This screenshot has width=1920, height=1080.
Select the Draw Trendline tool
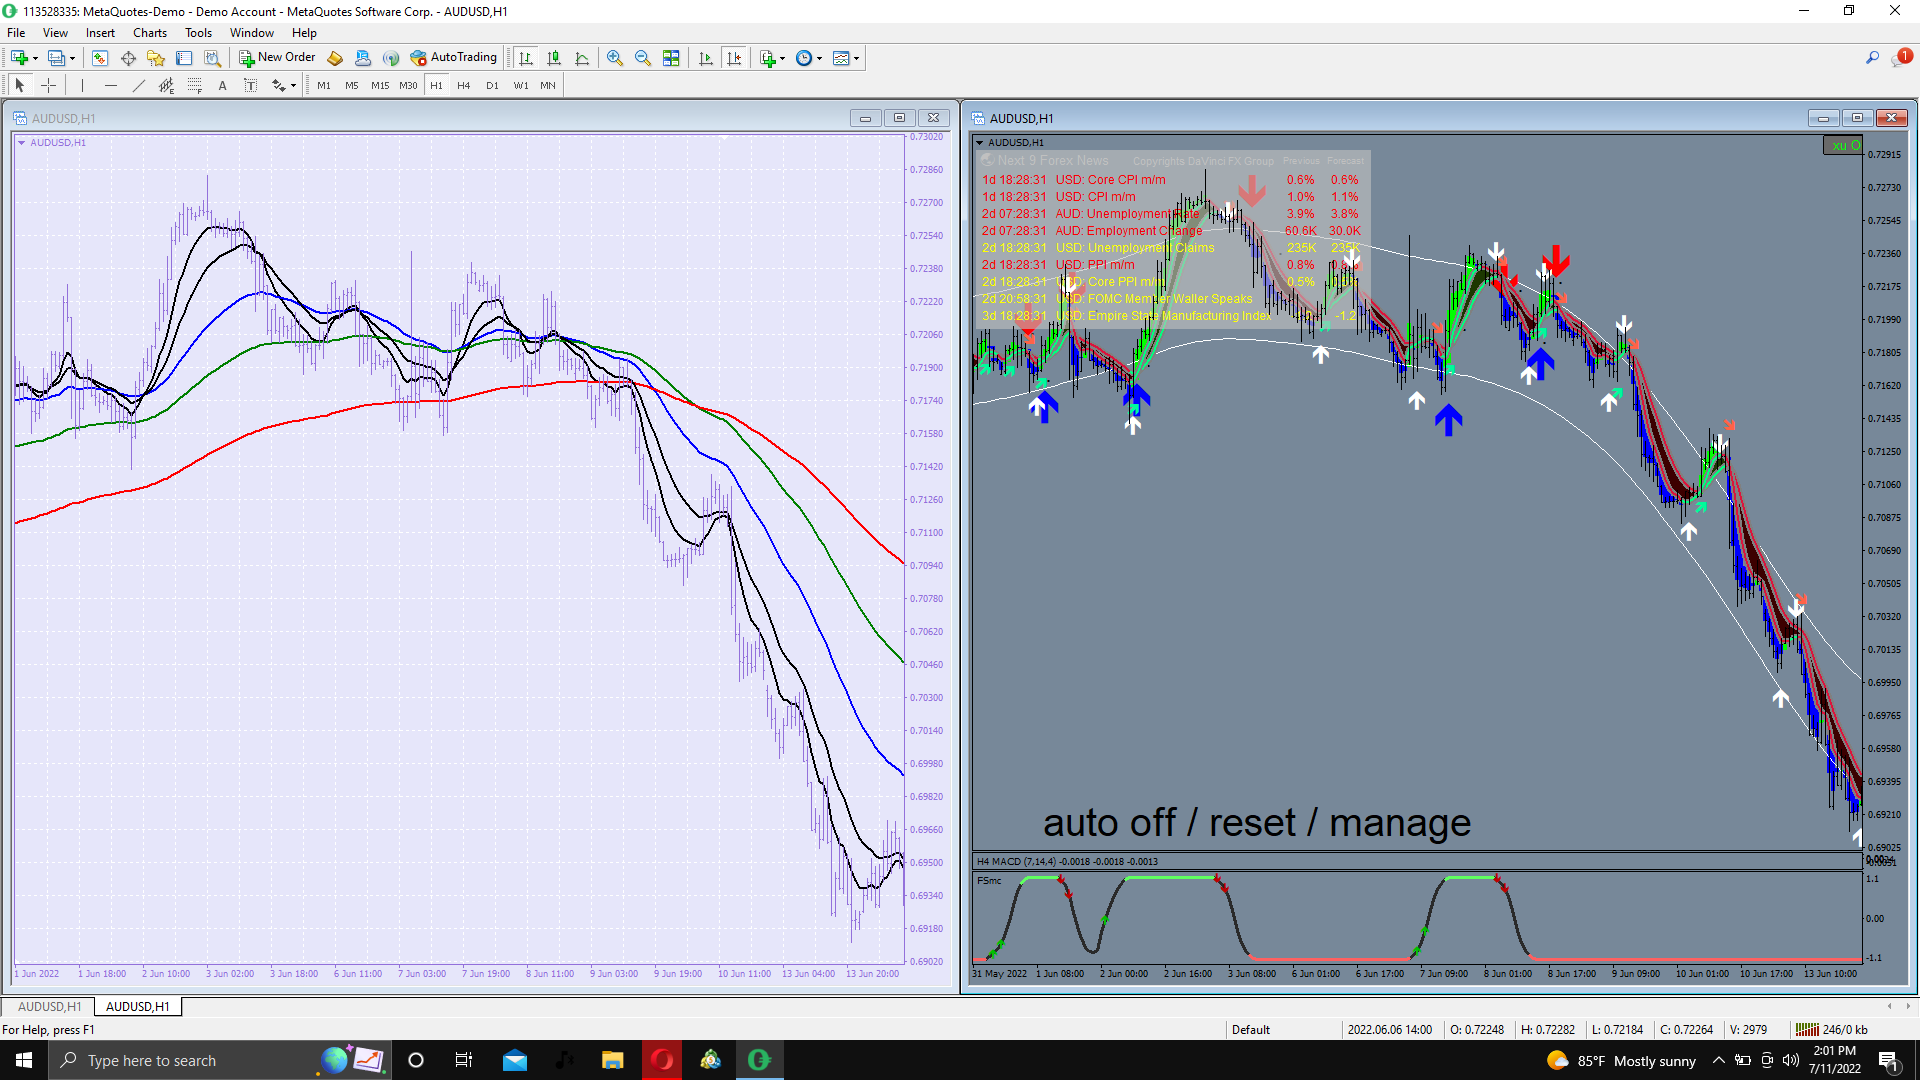click(x=139, y=86)
